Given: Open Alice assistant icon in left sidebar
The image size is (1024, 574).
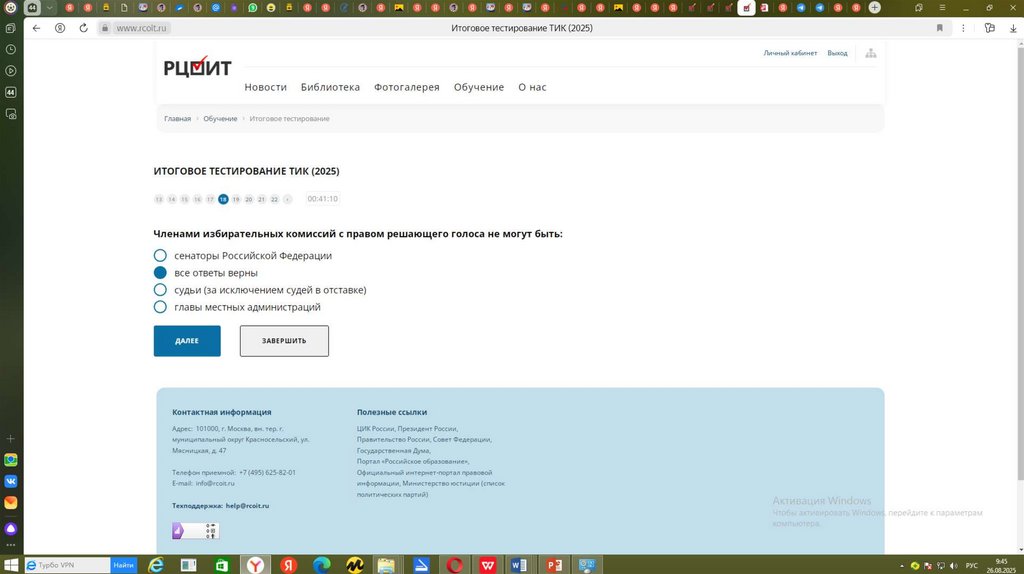Looking at the screenshot, I should click(x=10, y=528).
